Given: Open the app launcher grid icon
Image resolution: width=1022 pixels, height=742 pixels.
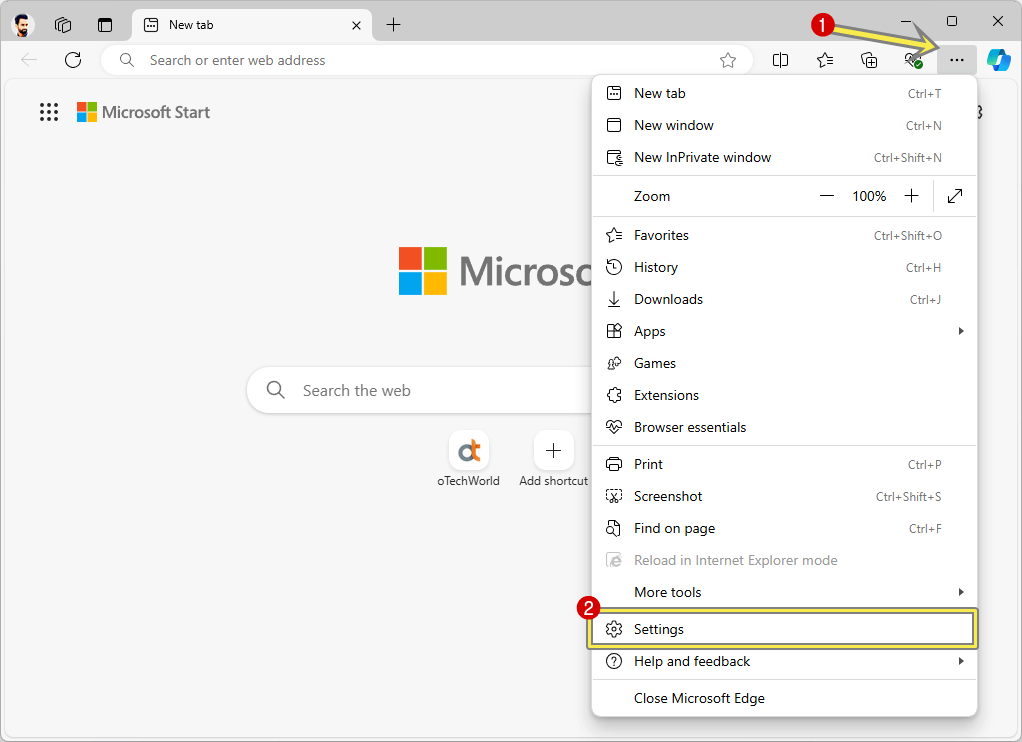Looking at the screenshot, I should tap(49, 112).
